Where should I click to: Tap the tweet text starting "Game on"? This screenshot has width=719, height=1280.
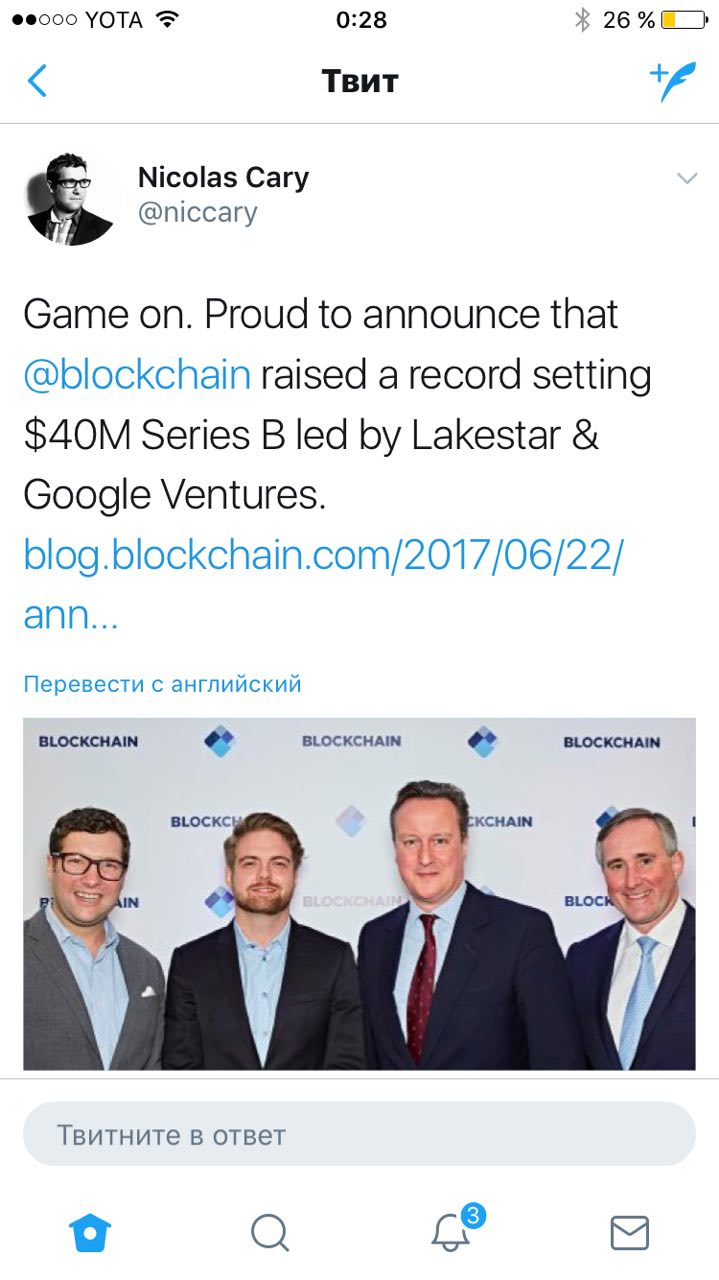(x=320, y=314)
